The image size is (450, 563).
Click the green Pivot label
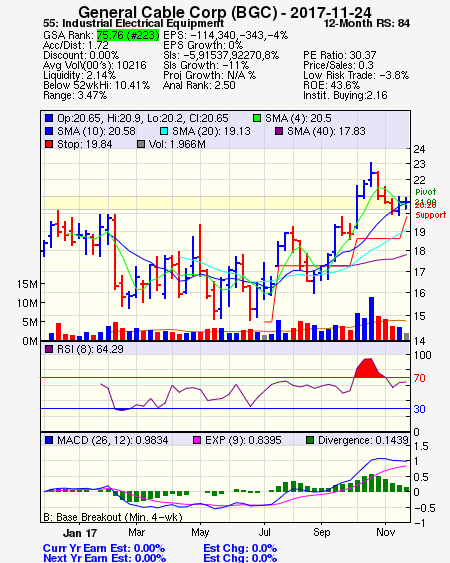(426, 191)
